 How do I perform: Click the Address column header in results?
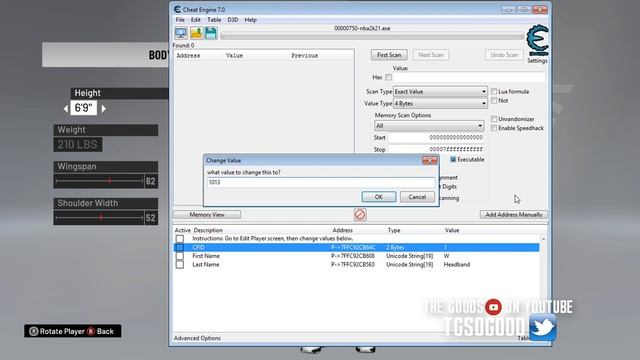point(188,56)
